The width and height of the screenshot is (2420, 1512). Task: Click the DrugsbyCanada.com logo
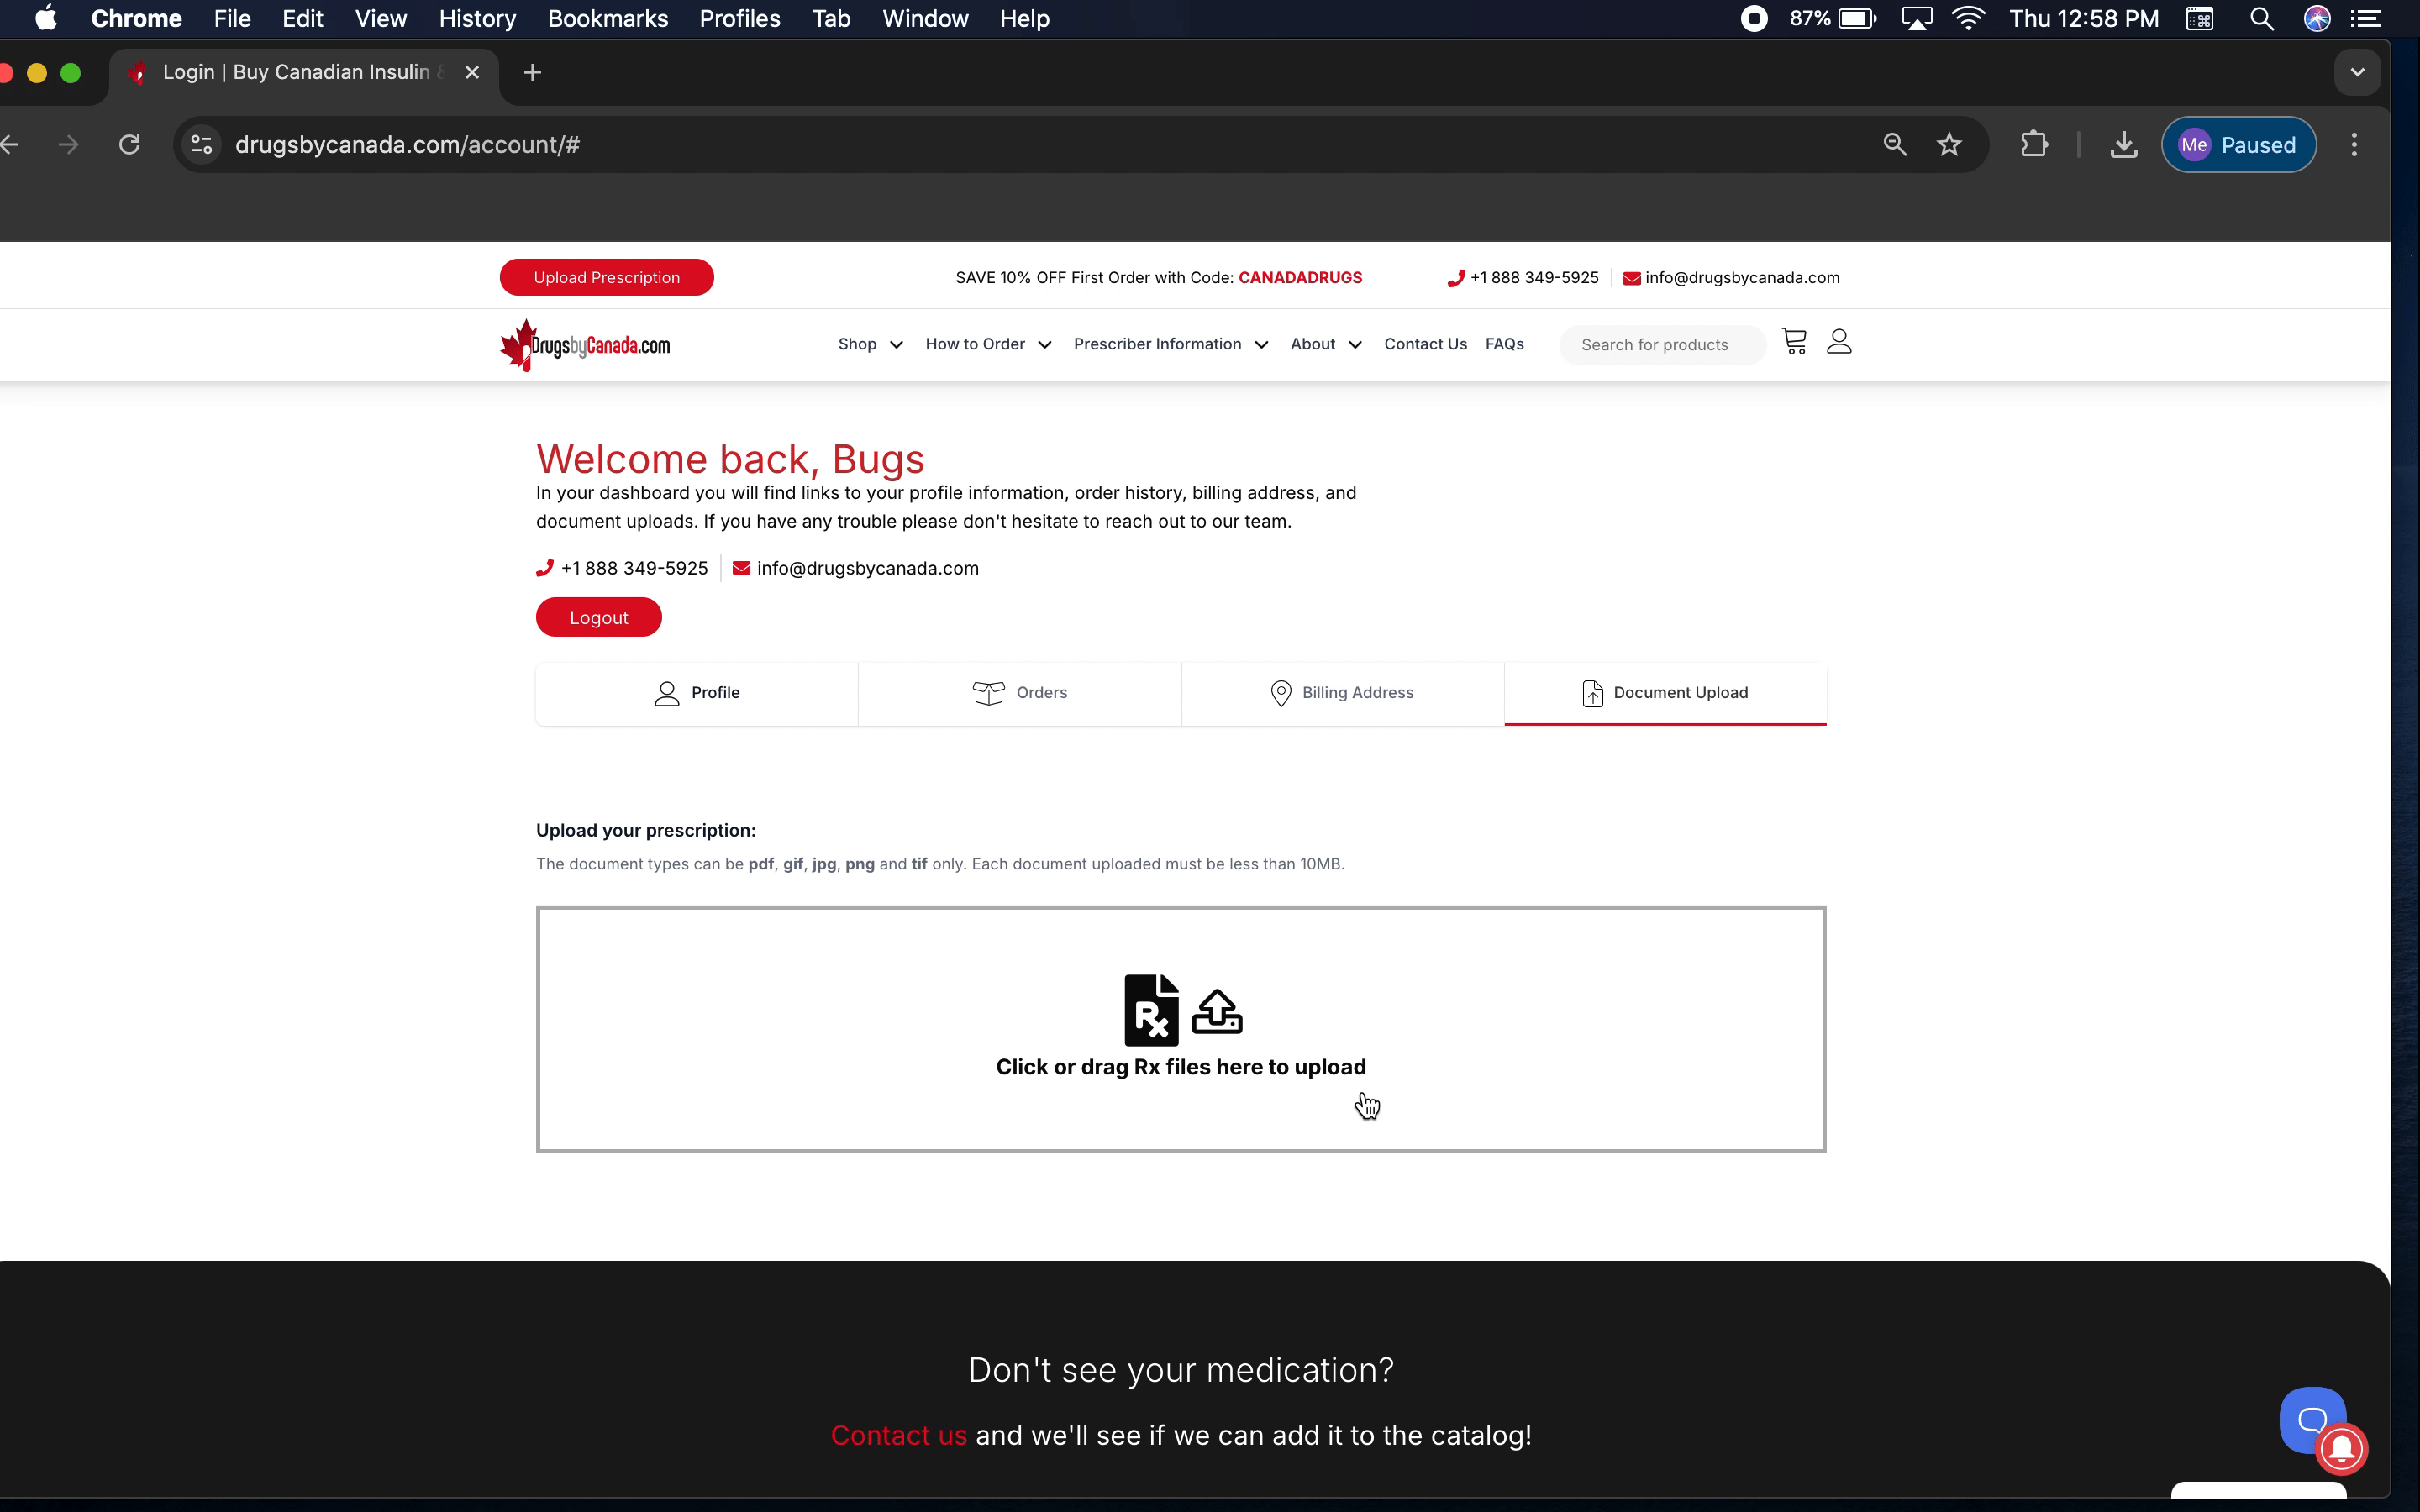(586, 345)
